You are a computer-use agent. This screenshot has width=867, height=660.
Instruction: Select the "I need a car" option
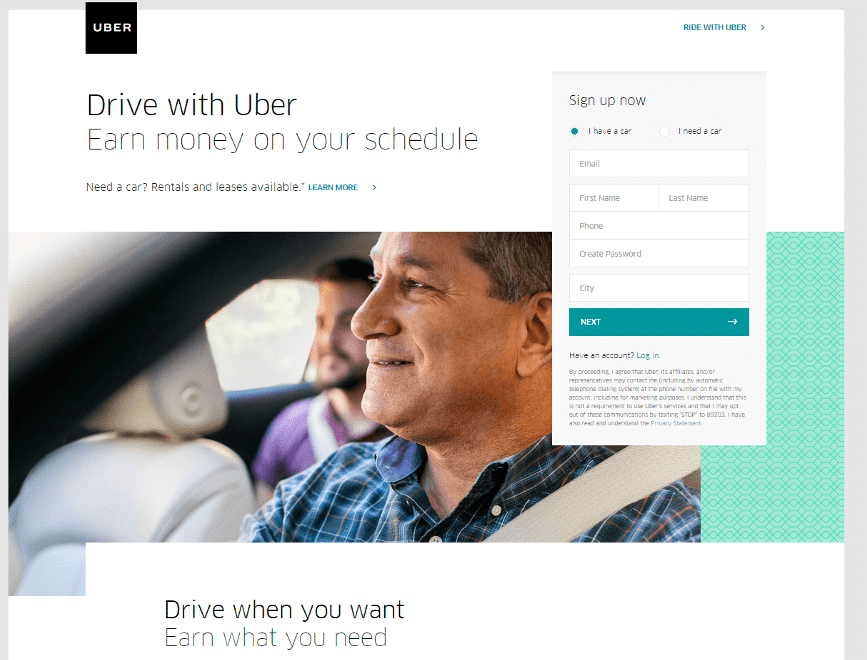[x=665, y=131]
